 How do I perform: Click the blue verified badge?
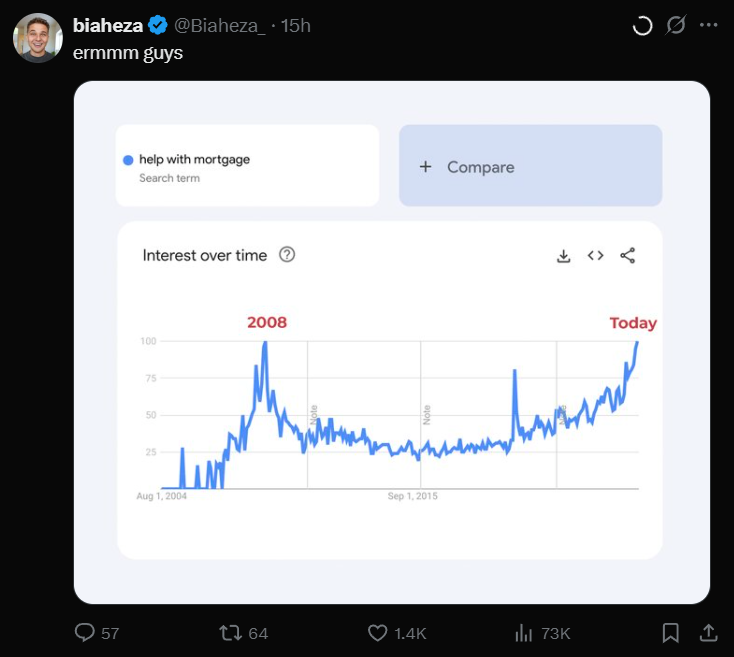tap(158, 25)
